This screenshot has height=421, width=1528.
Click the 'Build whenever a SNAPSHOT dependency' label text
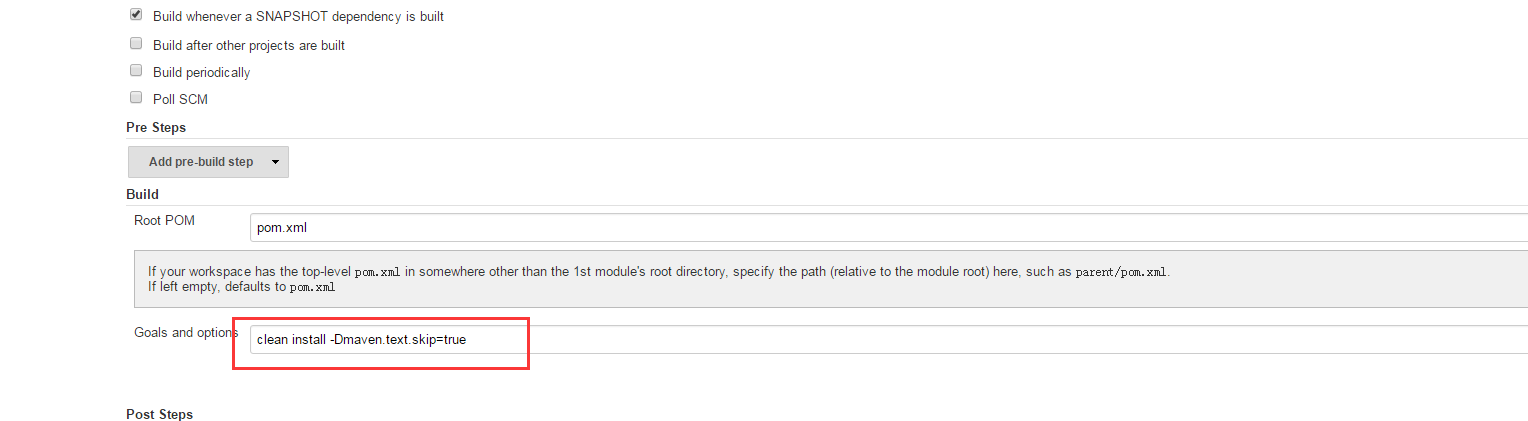(298, 17)
